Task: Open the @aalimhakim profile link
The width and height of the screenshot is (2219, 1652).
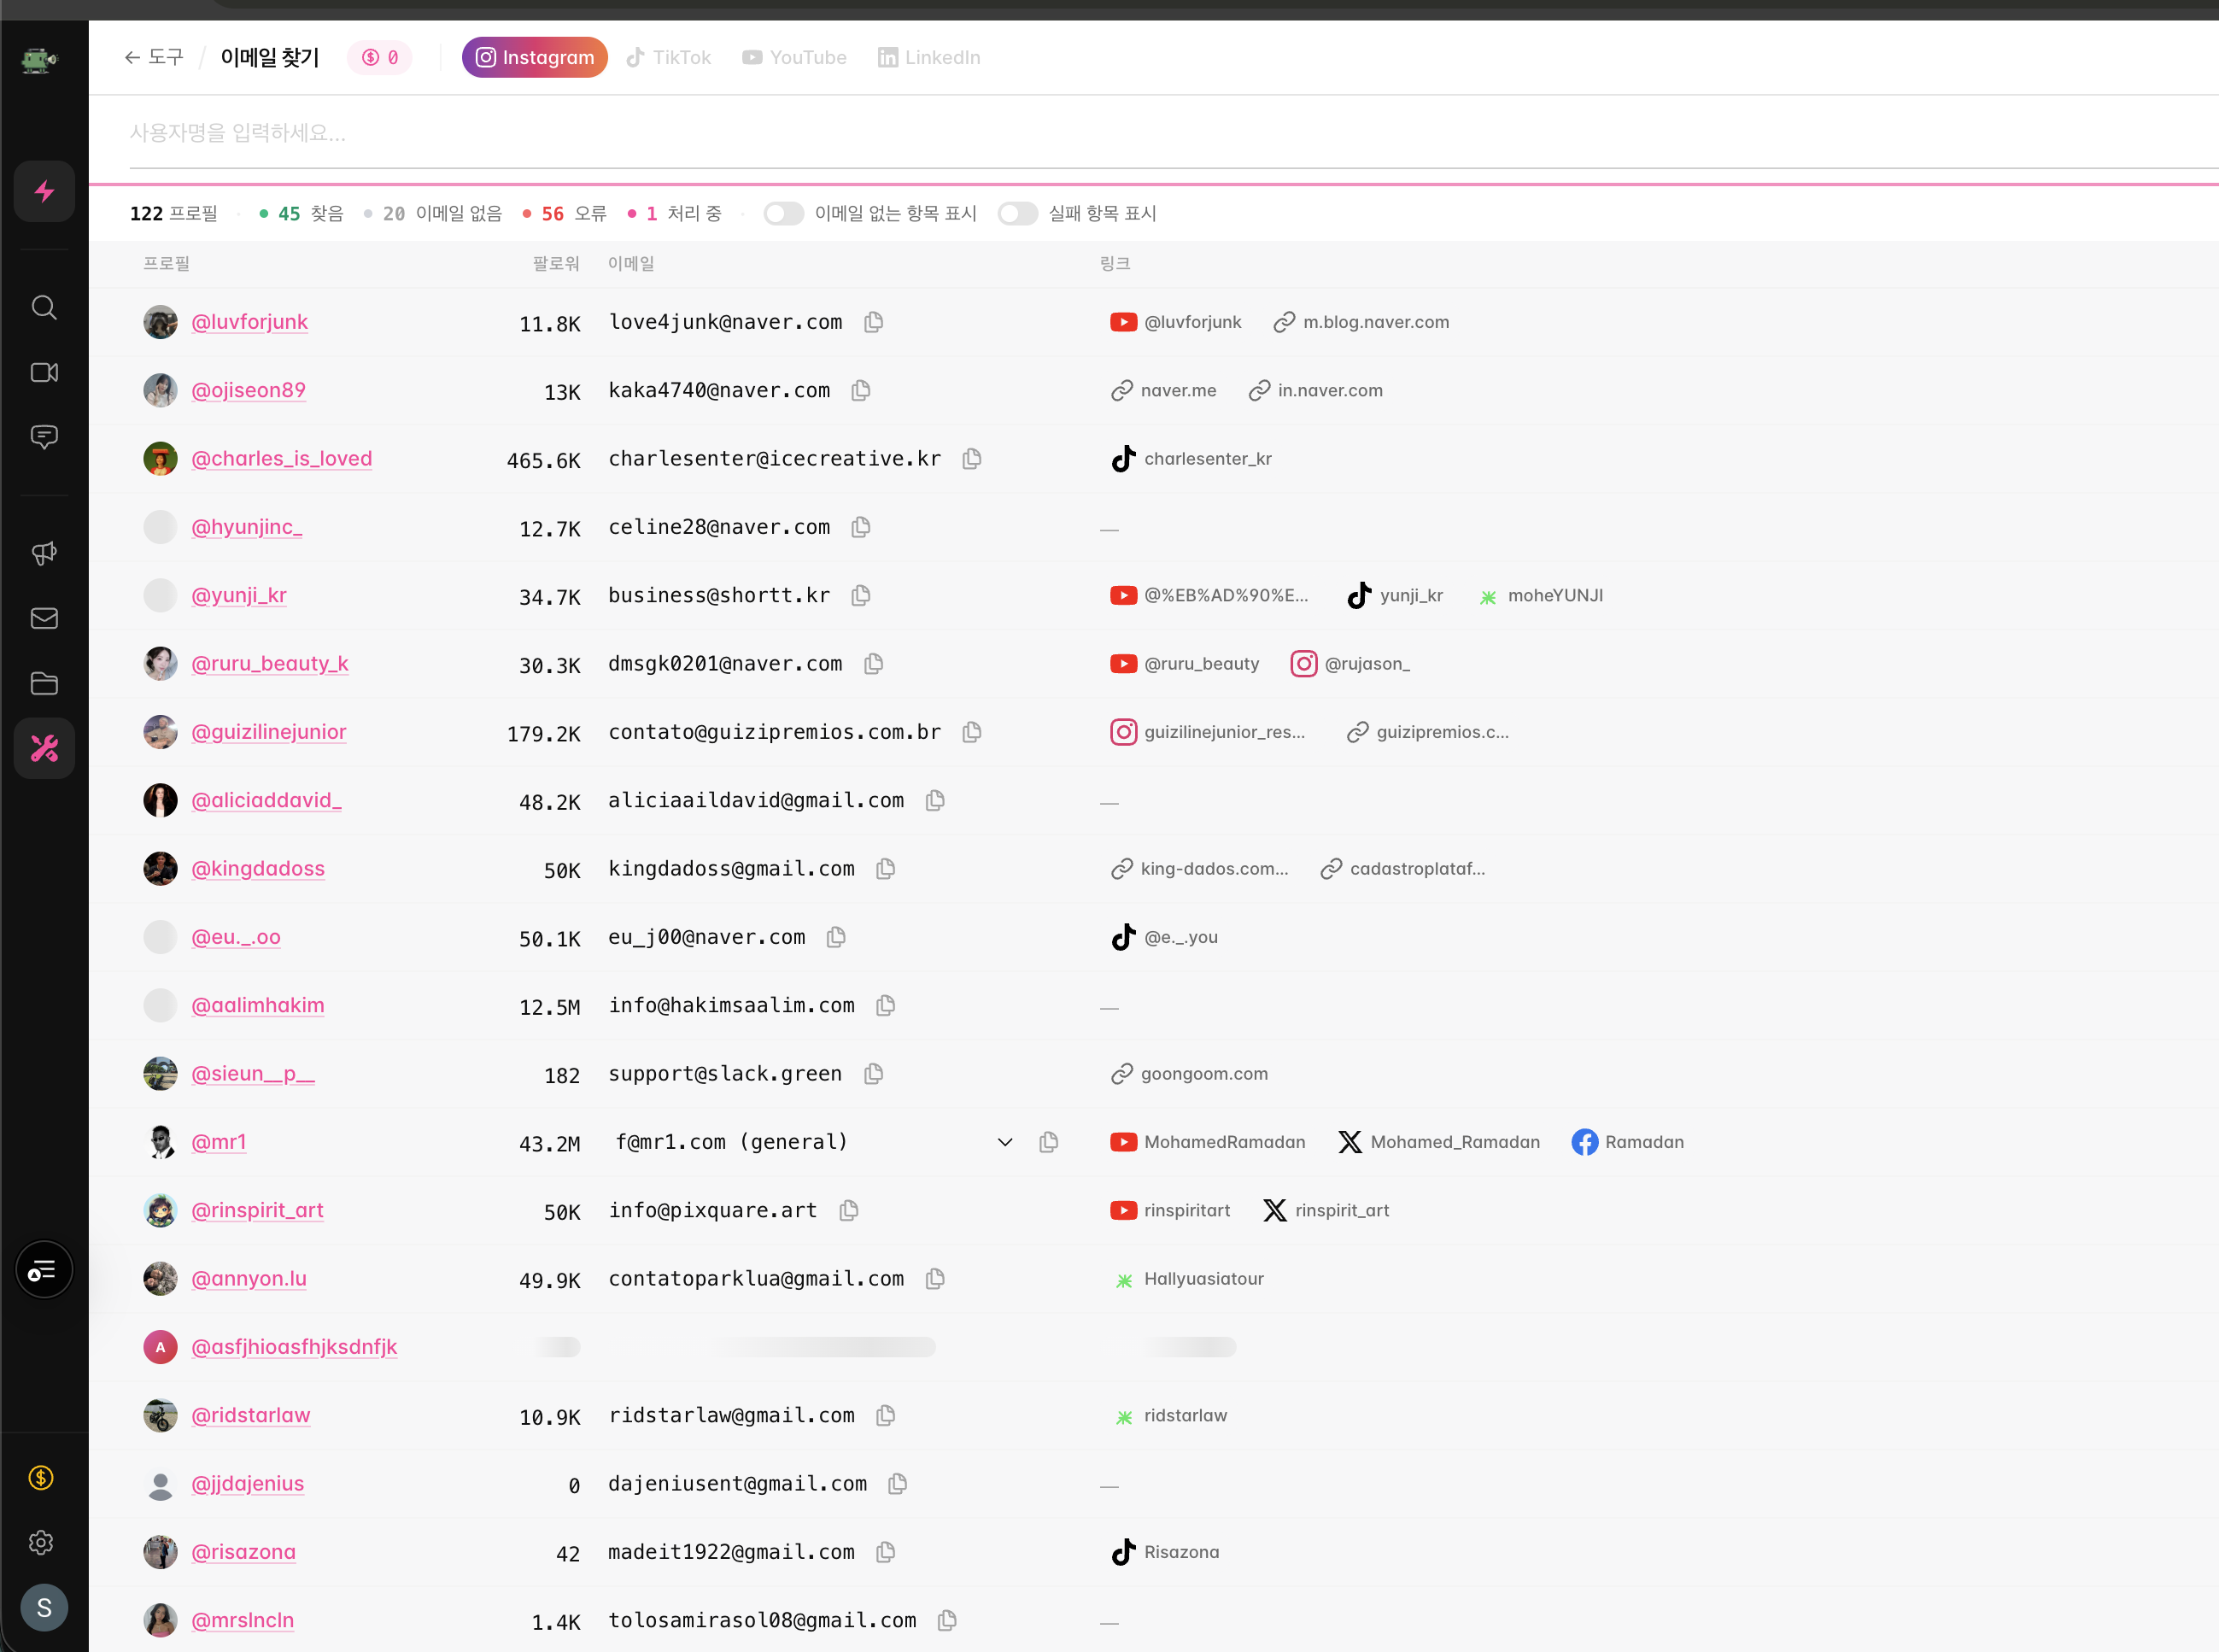Action: [x=257, y=1005]
